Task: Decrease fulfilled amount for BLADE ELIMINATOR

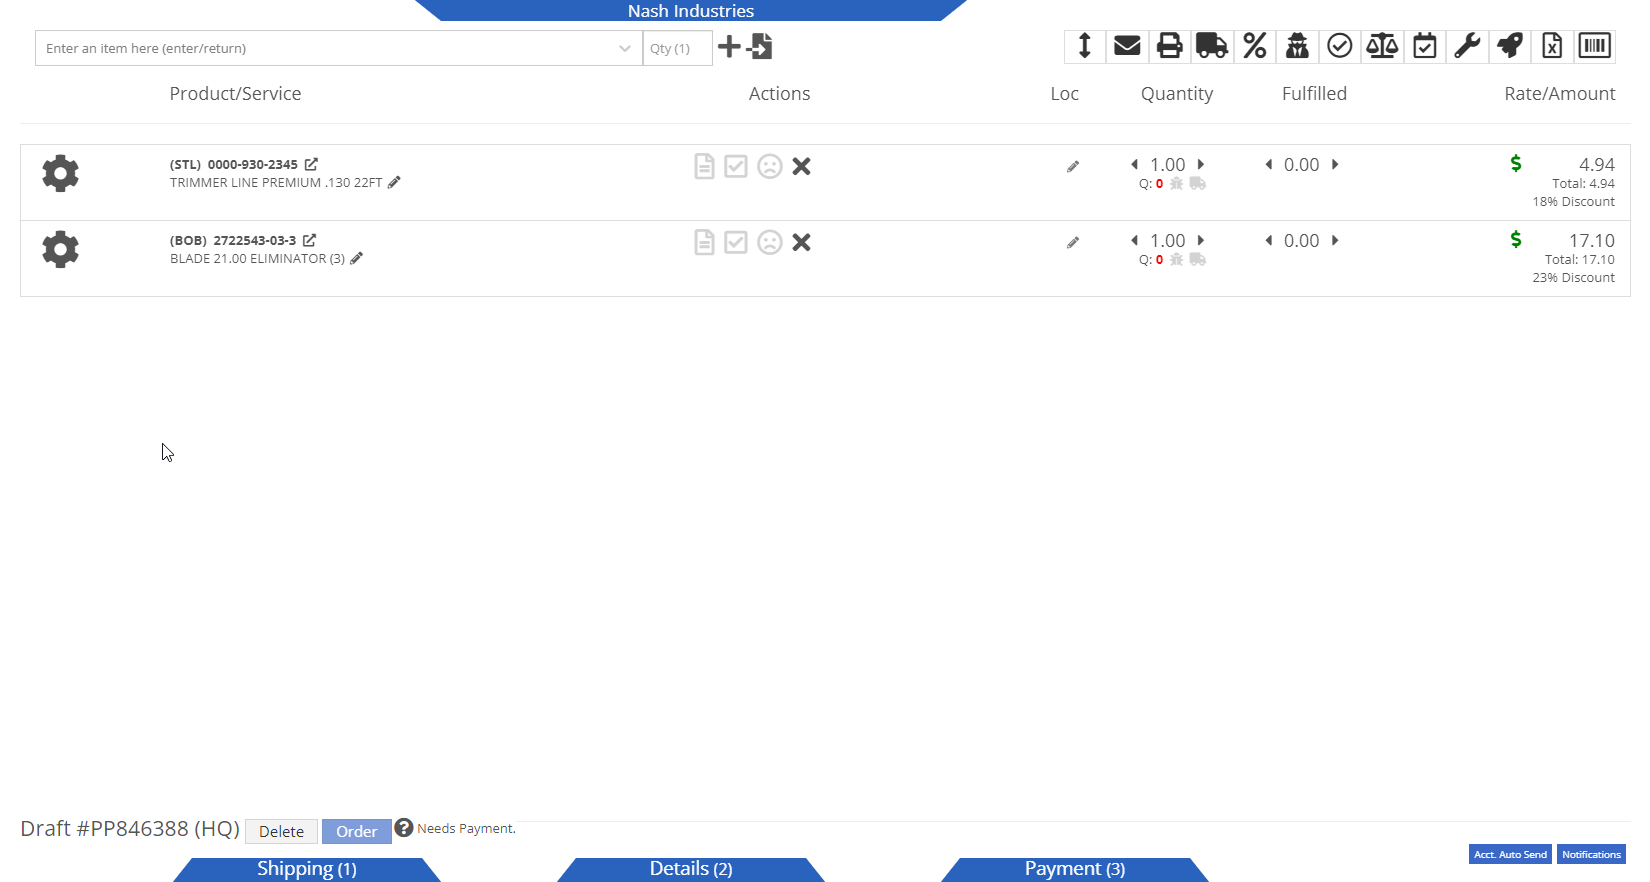Action: 1269,240
